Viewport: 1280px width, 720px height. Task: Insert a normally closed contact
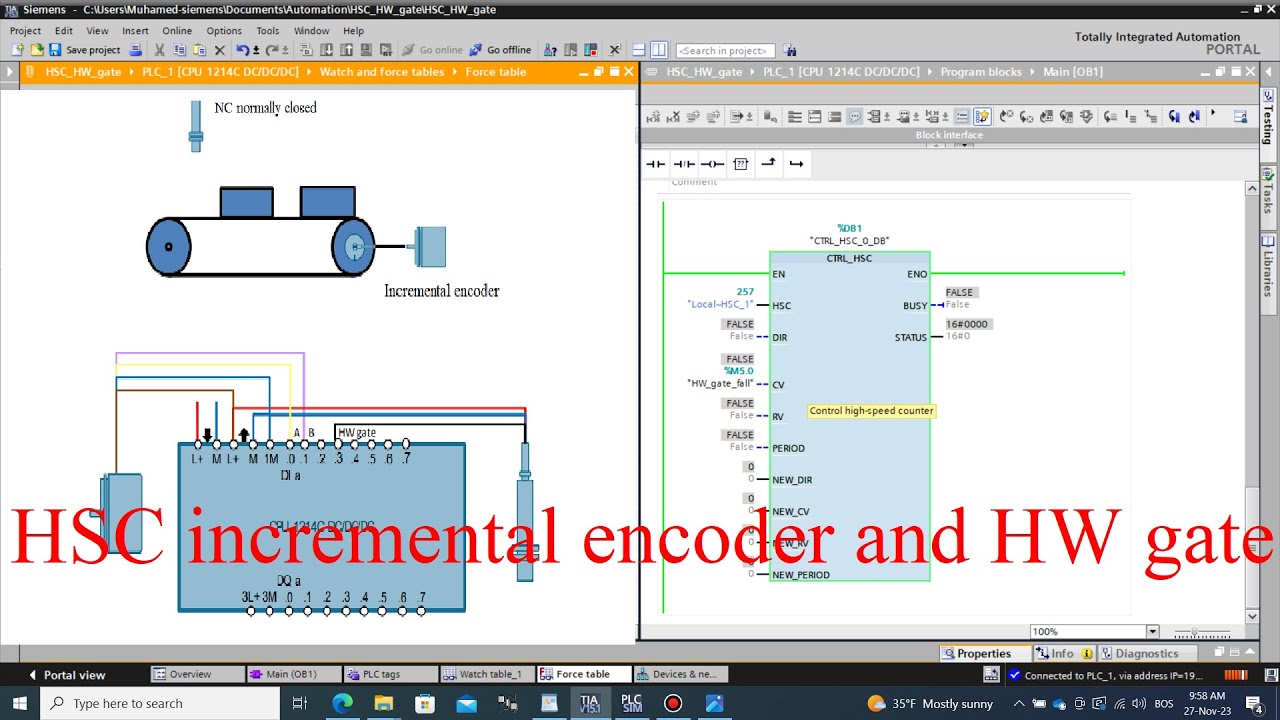(x=684, y=164)
